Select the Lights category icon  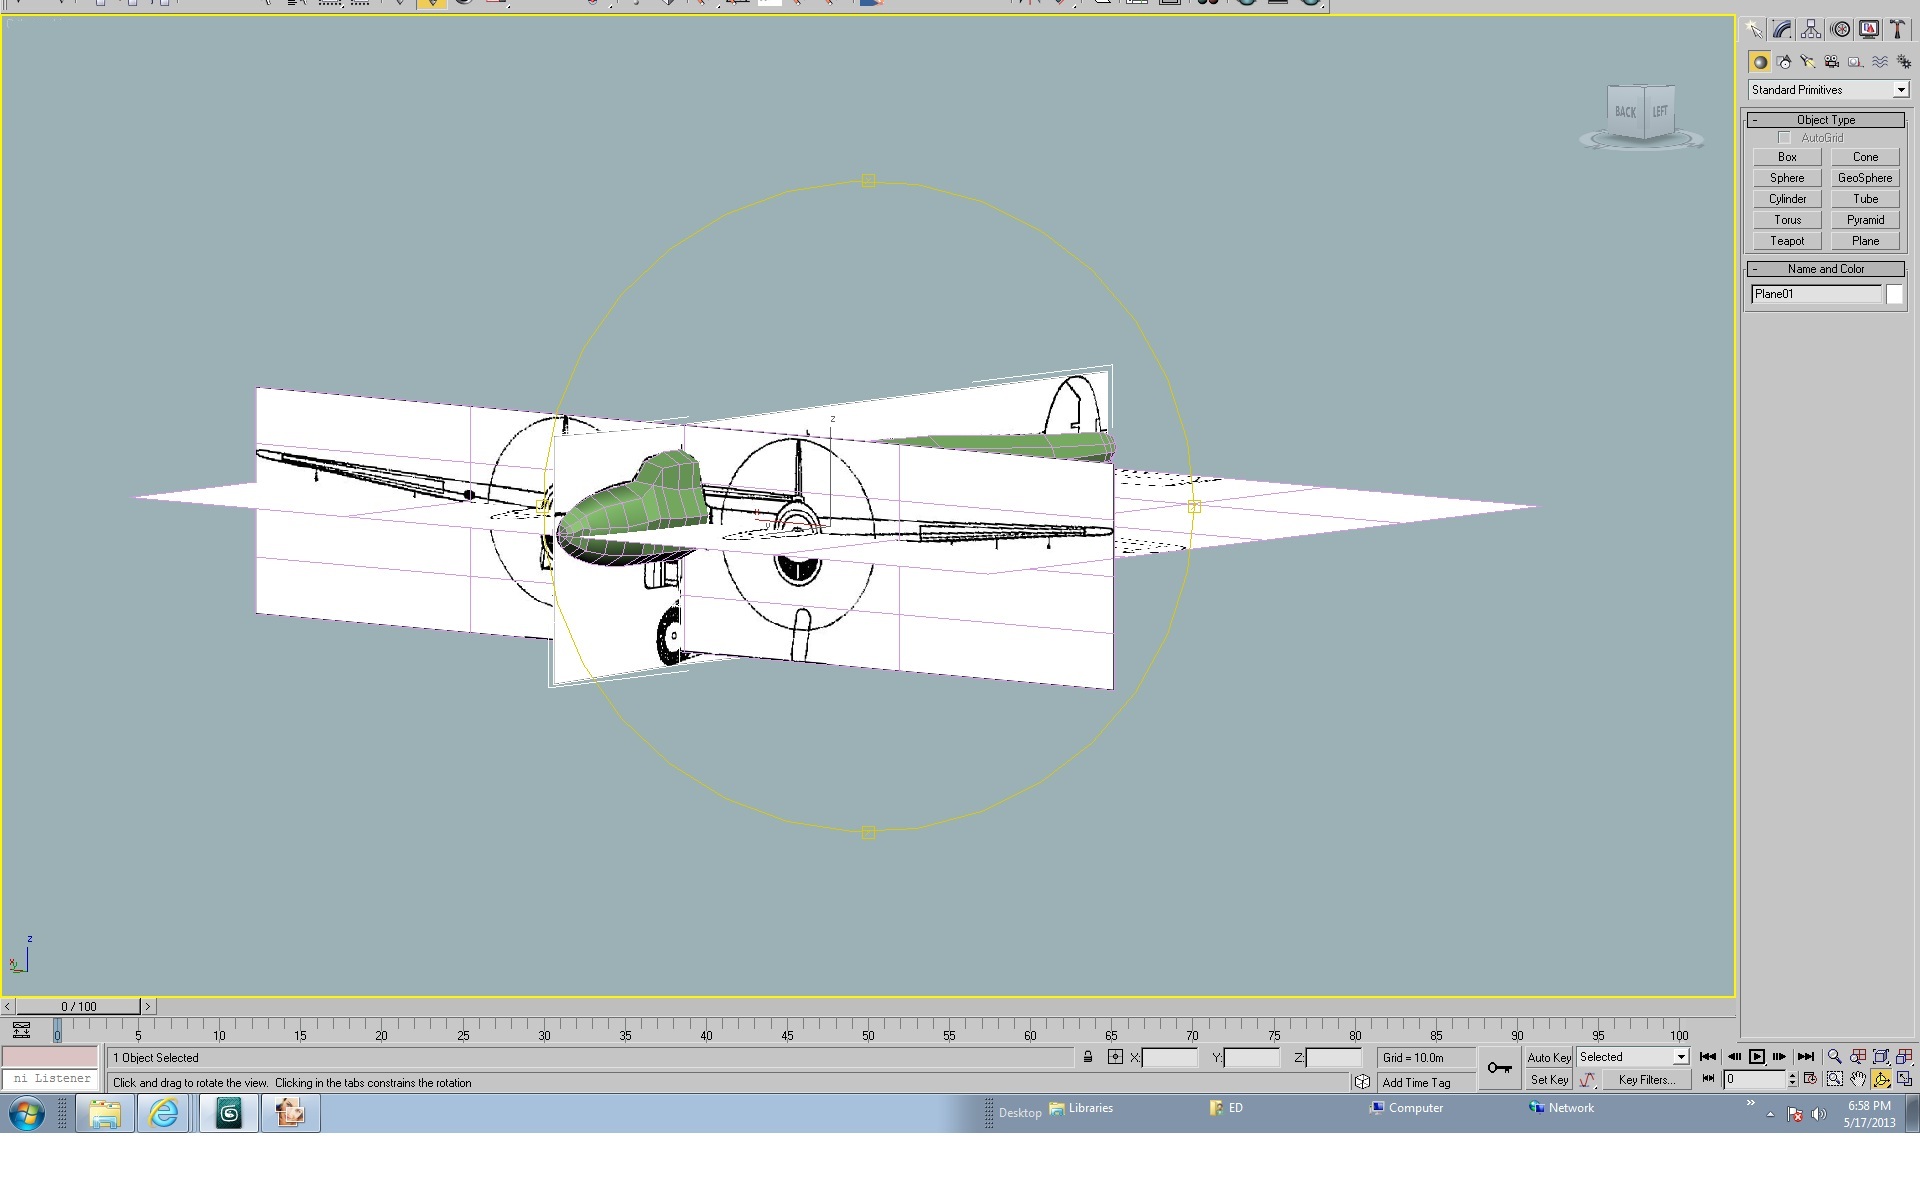1808,62
